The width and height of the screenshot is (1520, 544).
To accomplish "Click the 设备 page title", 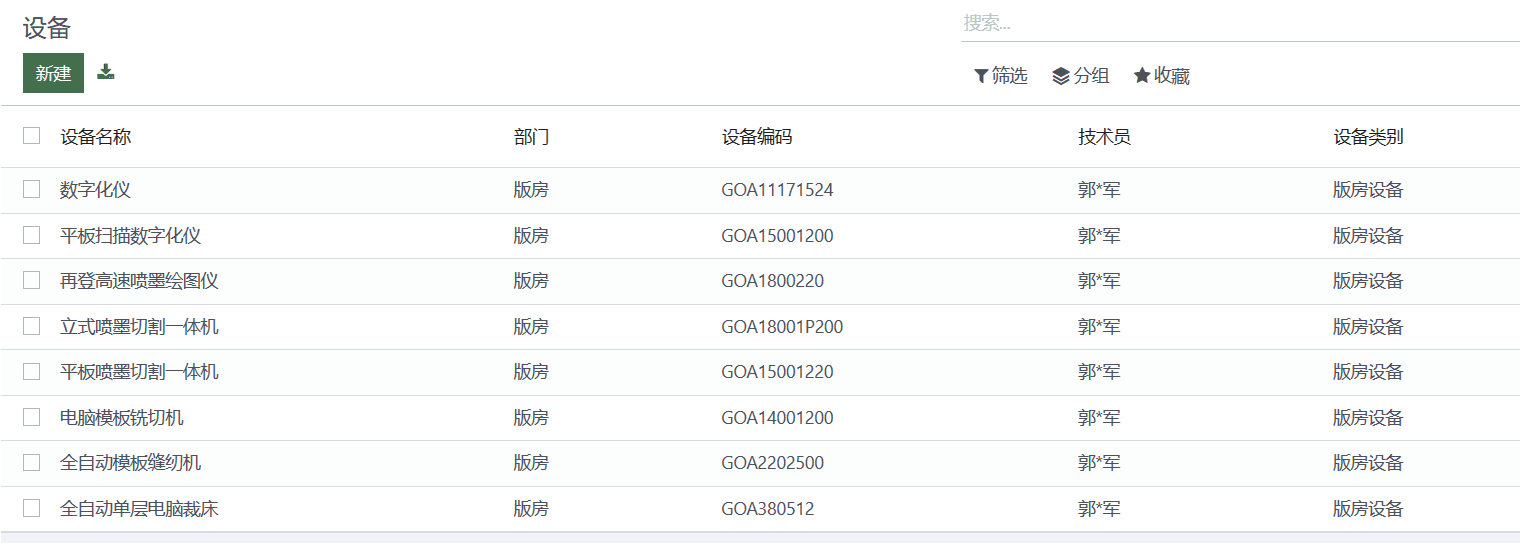I will click(47, 28).
